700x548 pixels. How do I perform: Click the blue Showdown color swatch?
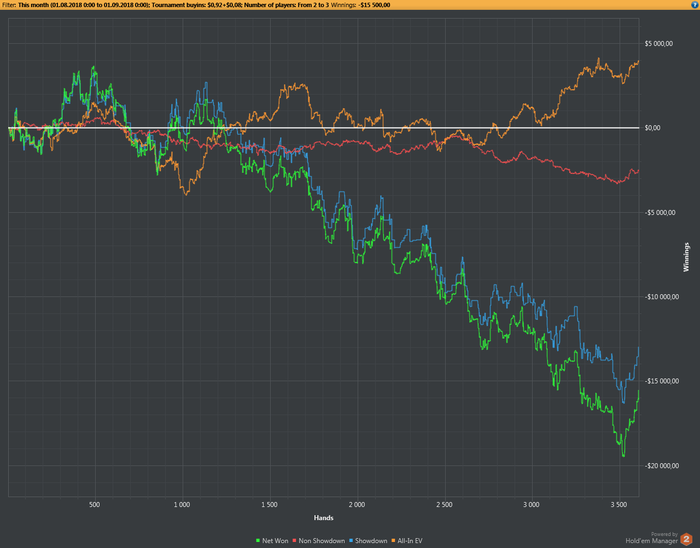pyautogui.click(x=351, y=541)
